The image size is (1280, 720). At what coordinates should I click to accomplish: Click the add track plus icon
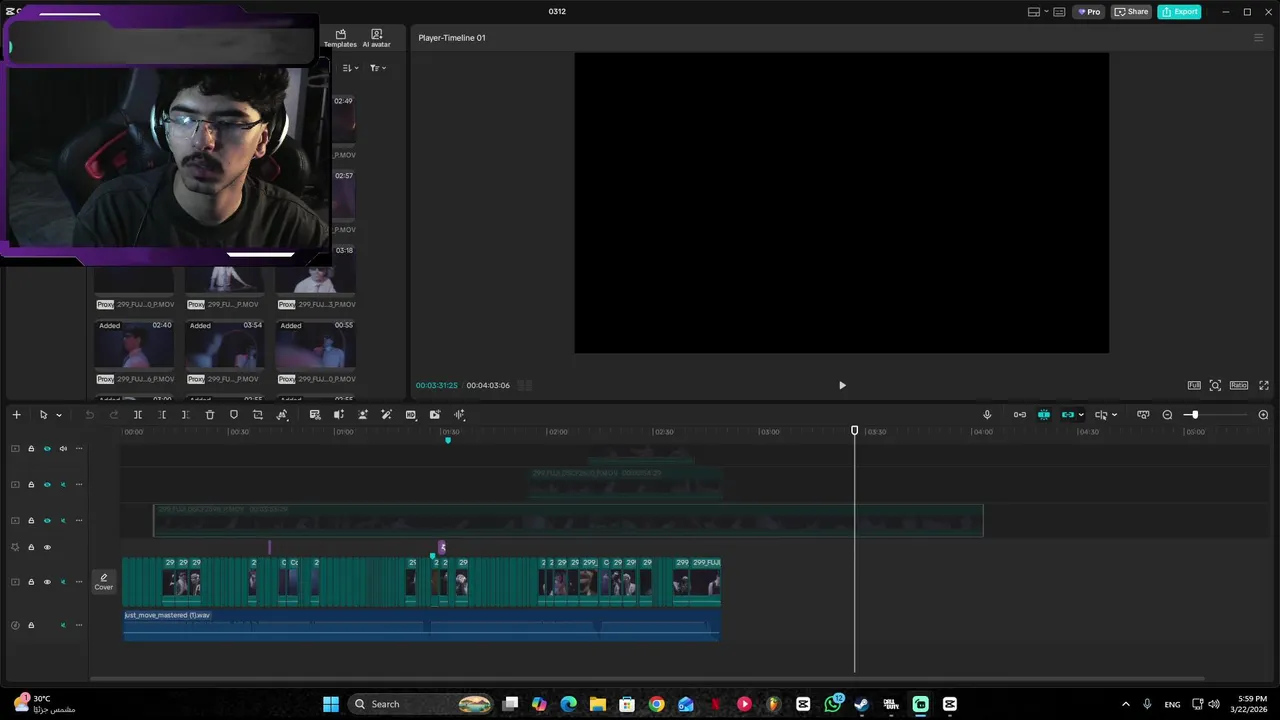16,415
